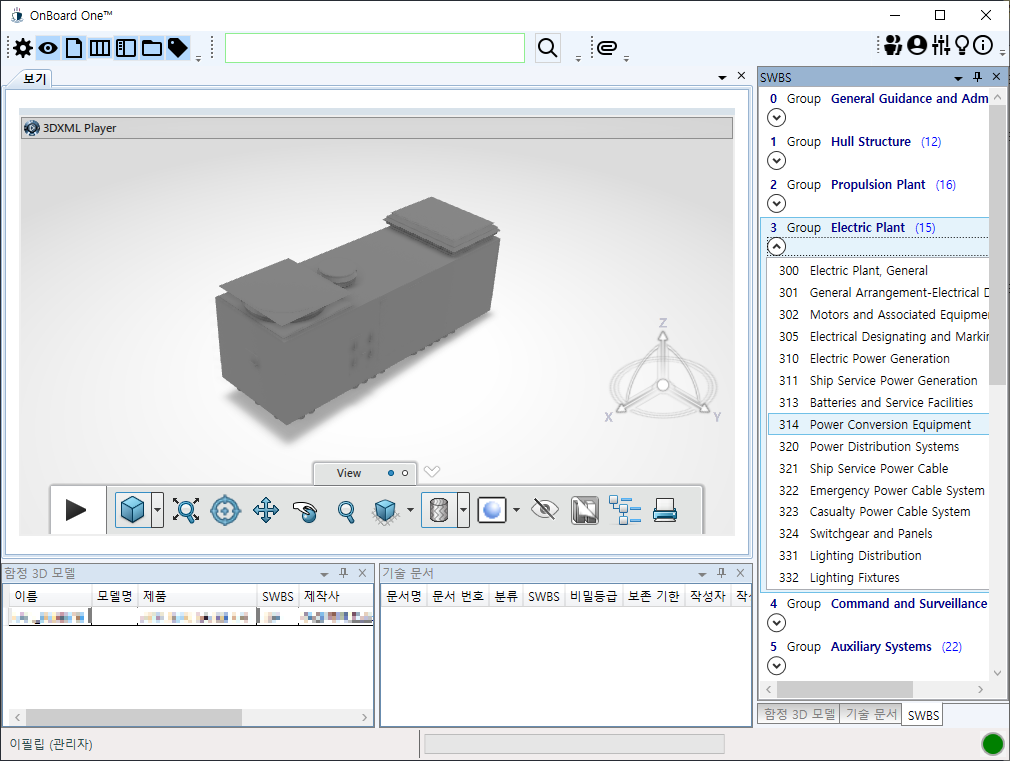Toggle the document page icon in the top toolbar

tap(74, 48)
